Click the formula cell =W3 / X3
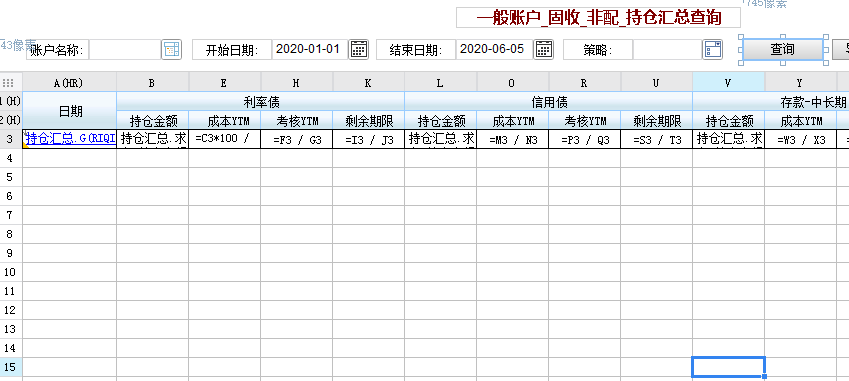Viewport: 849px width, 381px height. [x=801, y=139]
